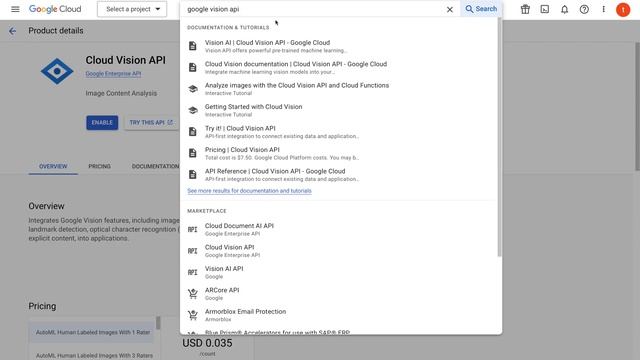The width and height of the screenshot is (640, 360).
Task: Open the notifications bell
Action: [564, 9]
